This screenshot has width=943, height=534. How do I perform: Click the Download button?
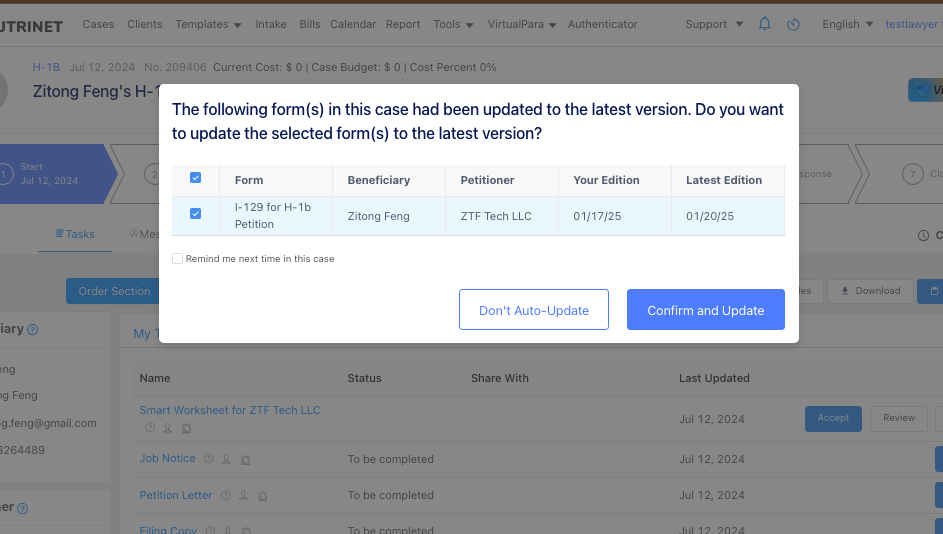pyautogui.click(x=870, y=291)
